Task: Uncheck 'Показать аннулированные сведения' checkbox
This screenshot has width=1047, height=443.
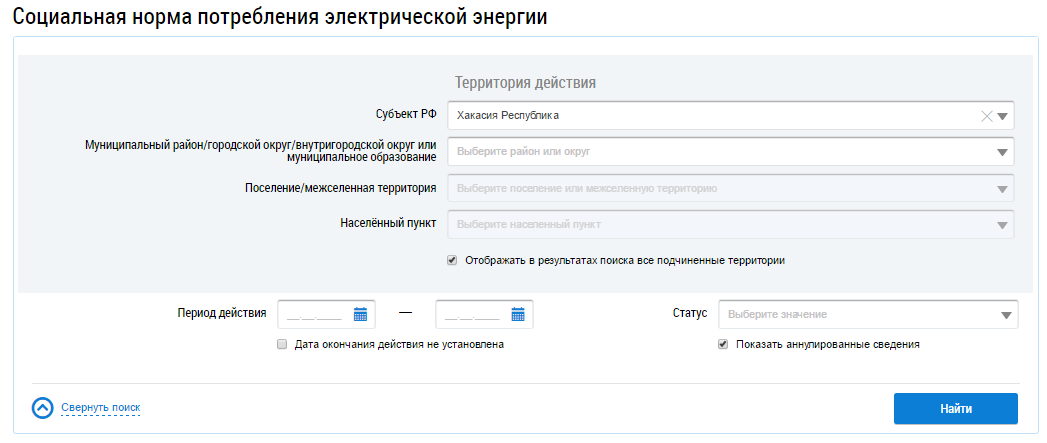Action: pos(722,344)
